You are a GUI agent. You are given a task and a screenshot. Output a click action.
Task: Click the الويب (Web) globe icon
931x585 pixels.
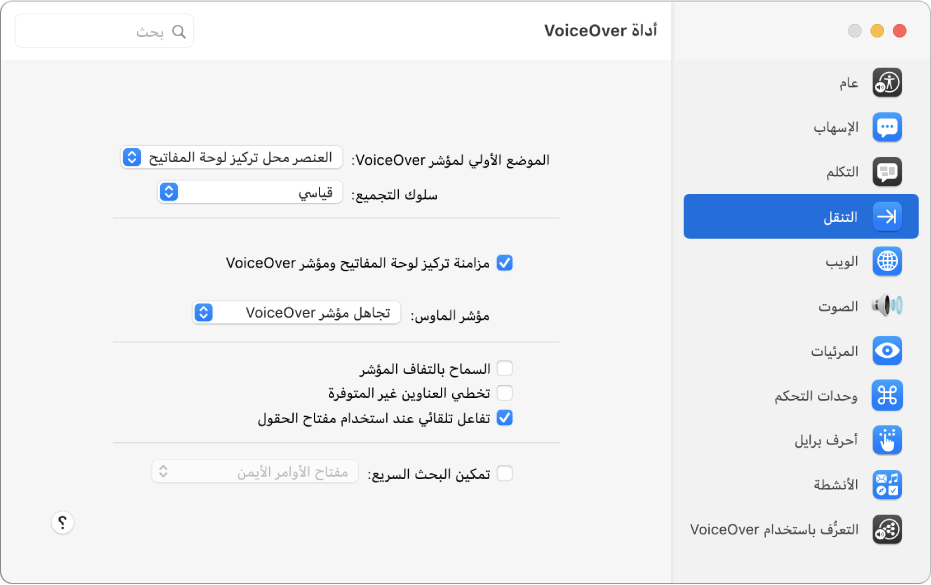[887, 261]
